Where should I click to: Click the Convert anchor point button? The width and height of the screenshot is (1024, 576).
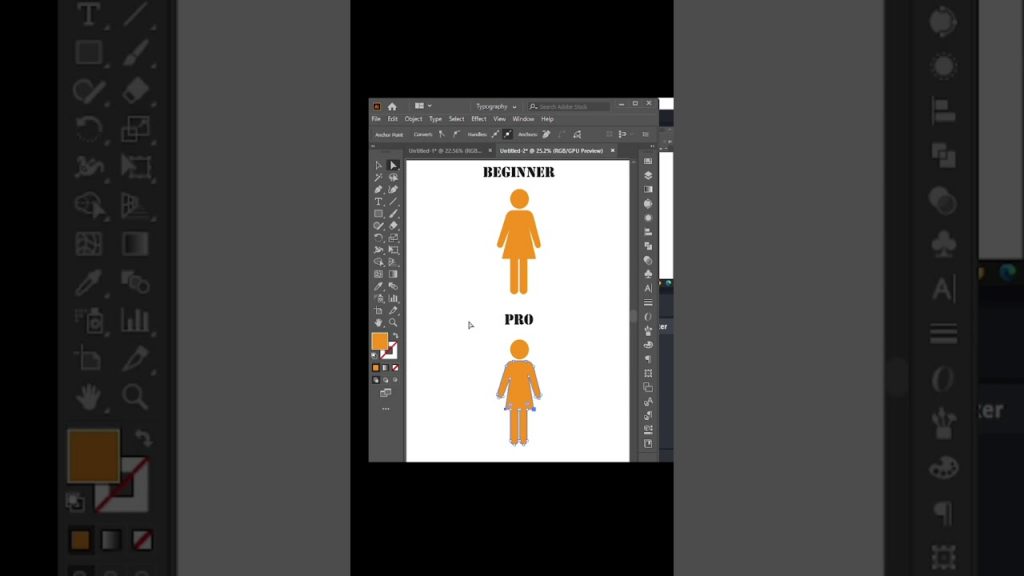[x=440, y=133]
